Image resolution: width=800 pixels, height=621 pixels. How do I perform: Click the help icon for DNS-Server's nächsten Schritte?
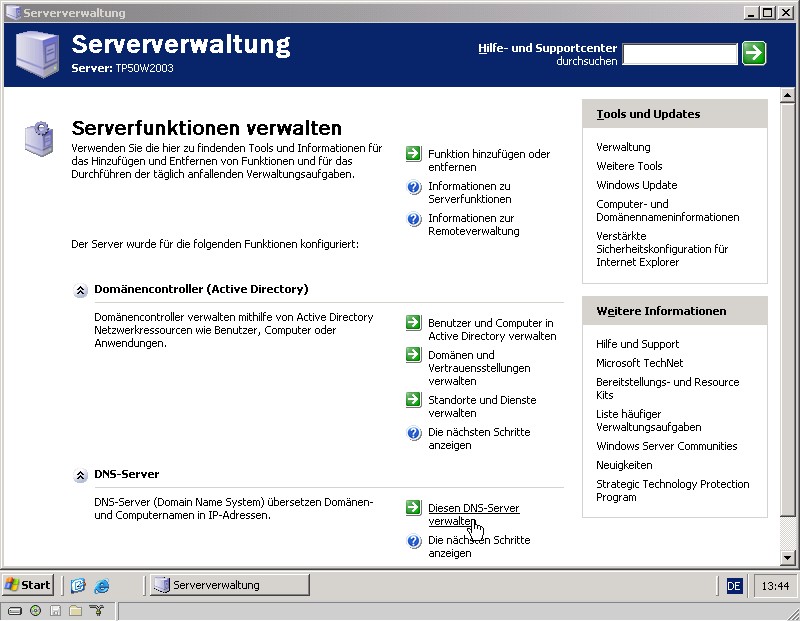414,541
